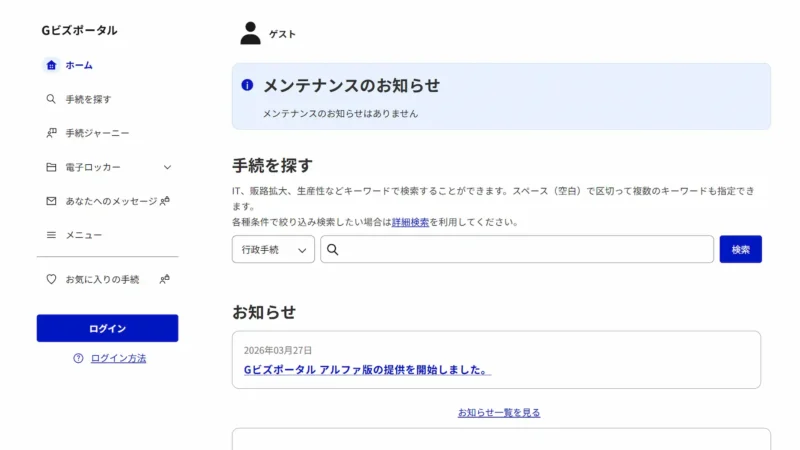Open 手続ジャーニー via its sidebar icon
Screen dimensions: 800x450
click(51, 133)
